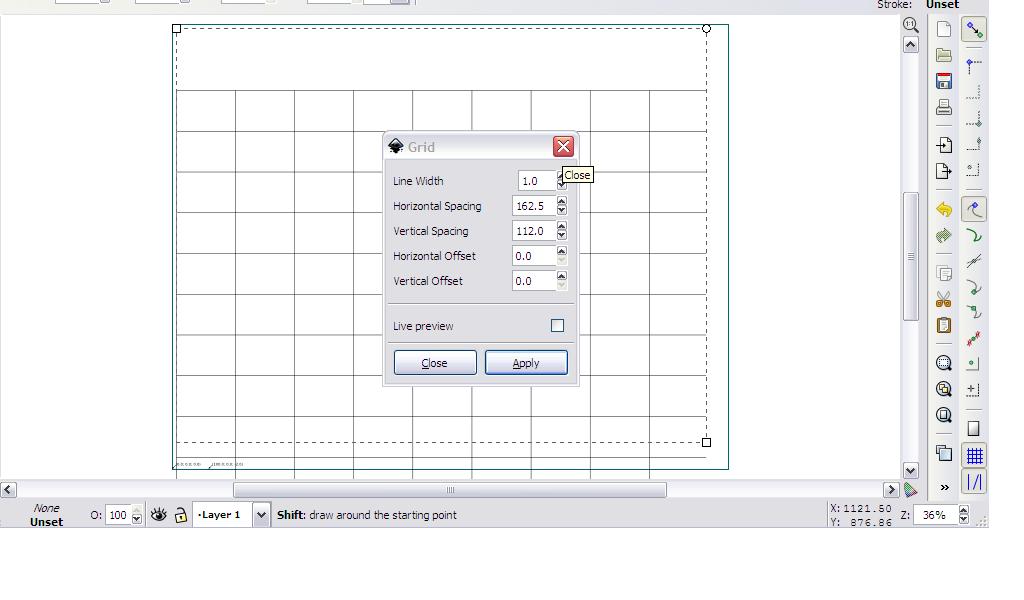Toggle layer visibility with the eye icon
1024x600 pixels.
pos(158,516)
